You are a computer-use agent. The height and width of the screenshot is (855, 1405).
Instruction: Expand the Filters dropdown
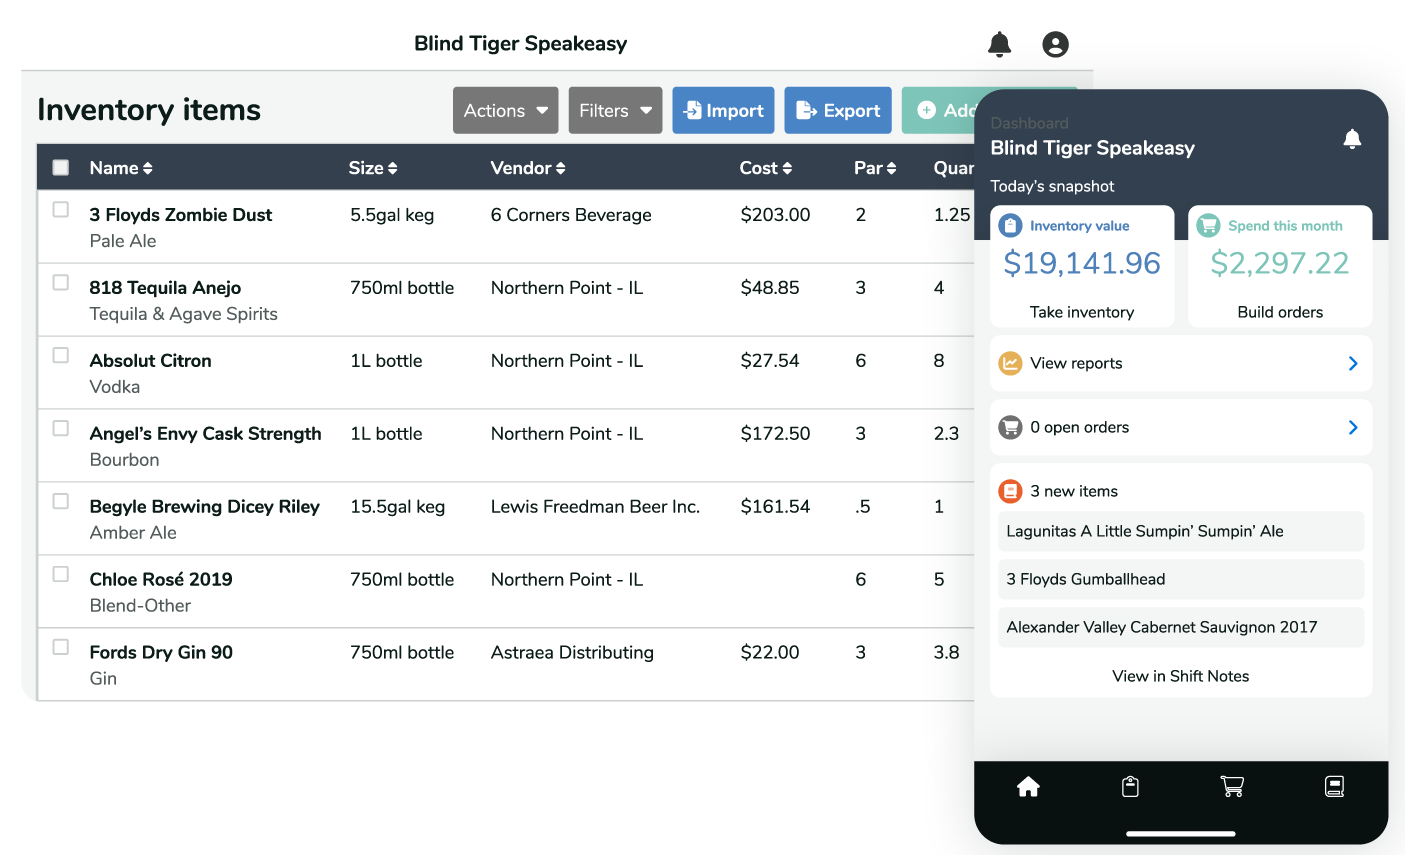pos(615,110)
